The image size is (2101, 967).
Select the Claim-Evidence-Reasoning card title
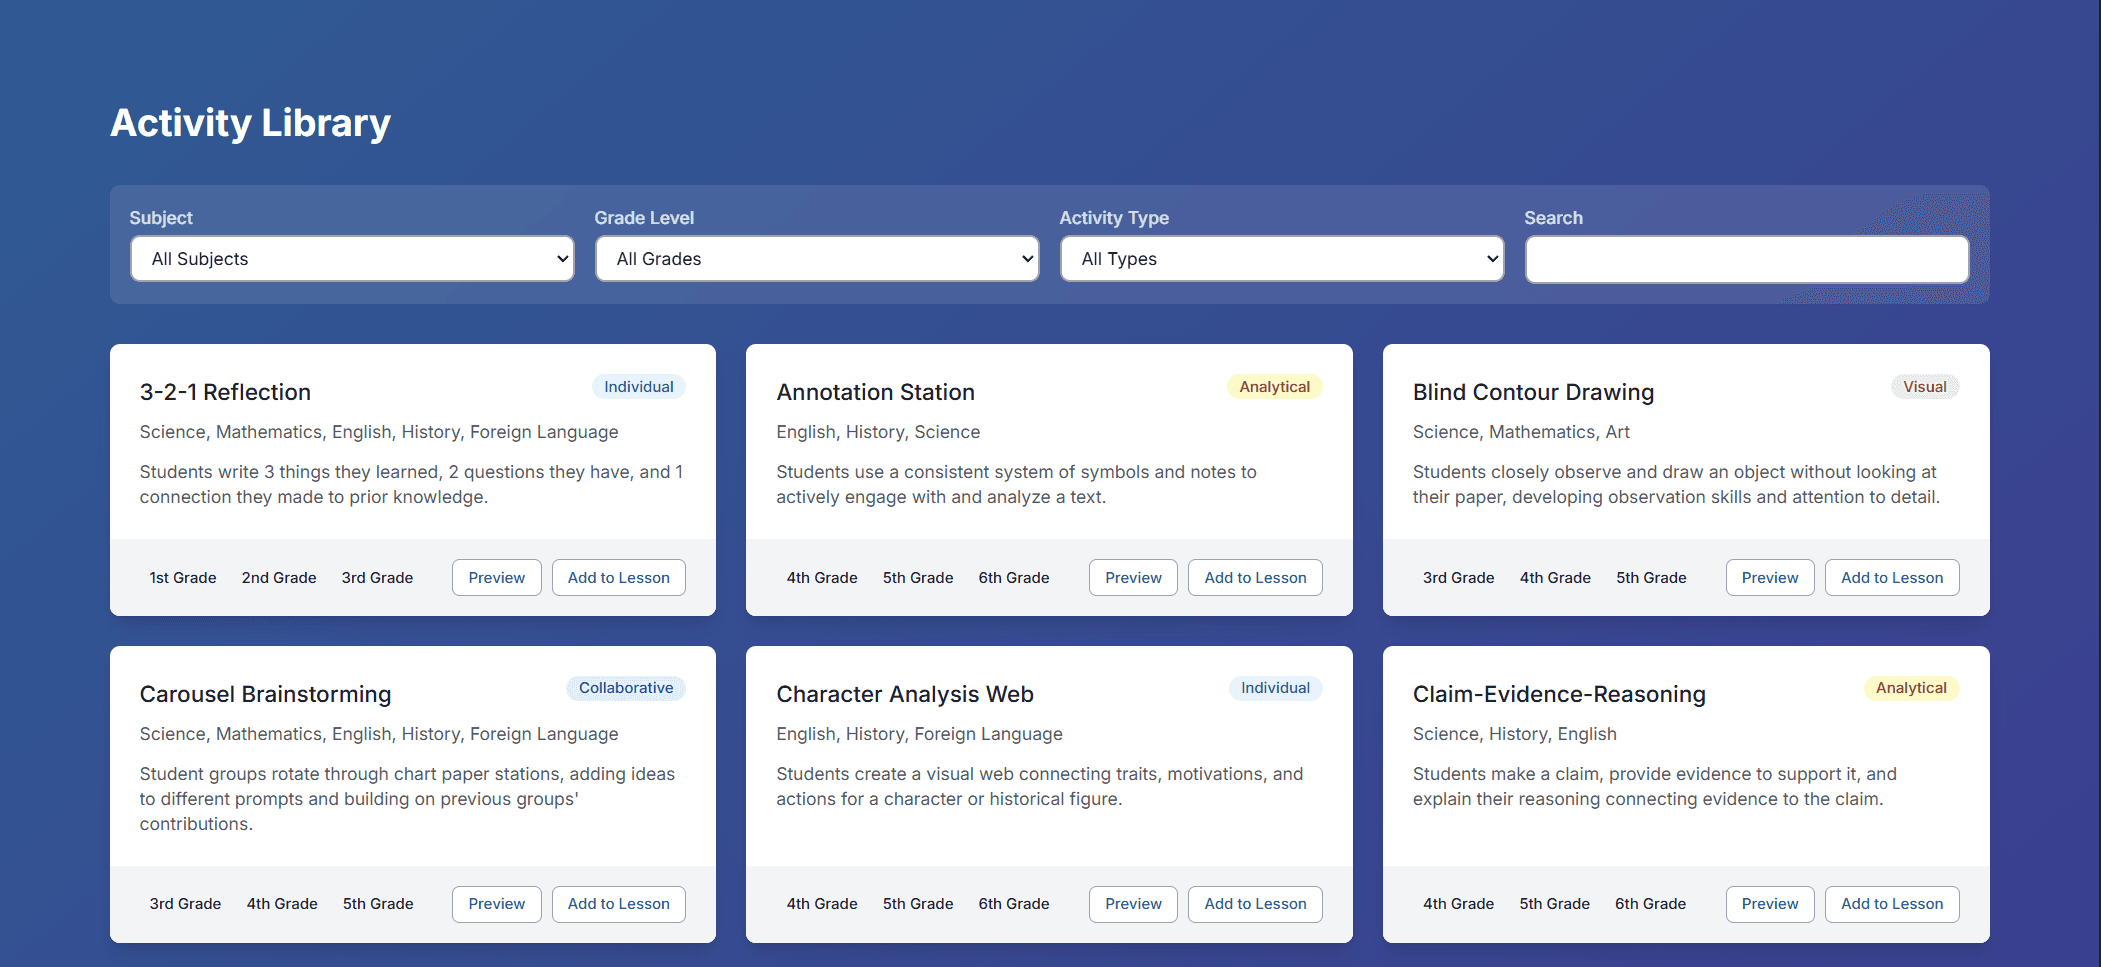(x=1559, y=694)
